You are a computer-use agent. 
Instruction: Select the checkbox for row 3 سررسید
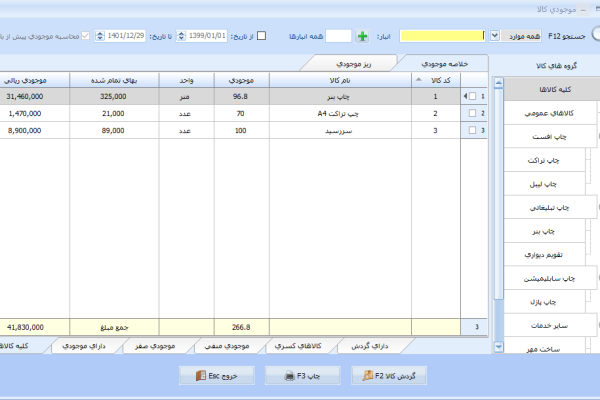473,130
